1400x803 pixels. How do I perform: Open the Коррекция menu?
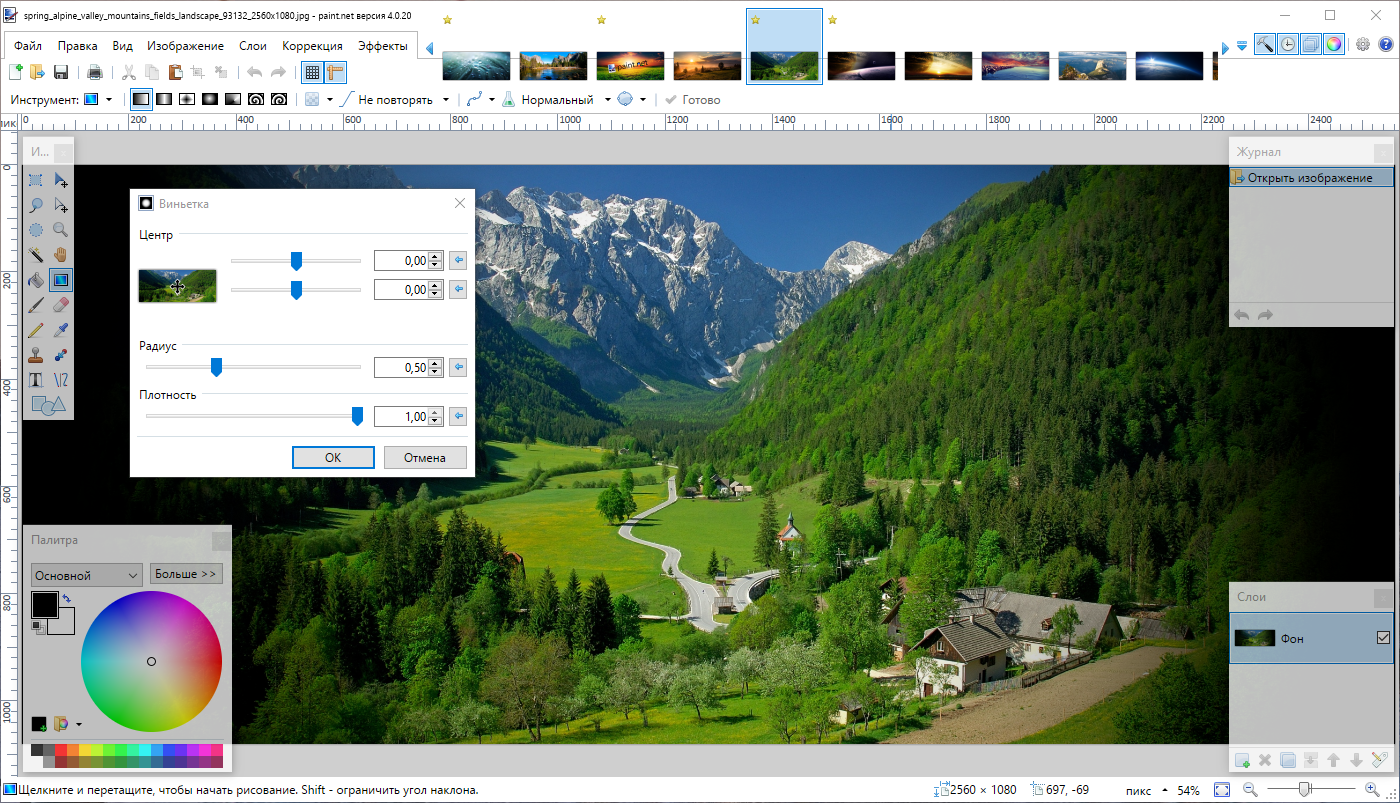tap(312, 46)
